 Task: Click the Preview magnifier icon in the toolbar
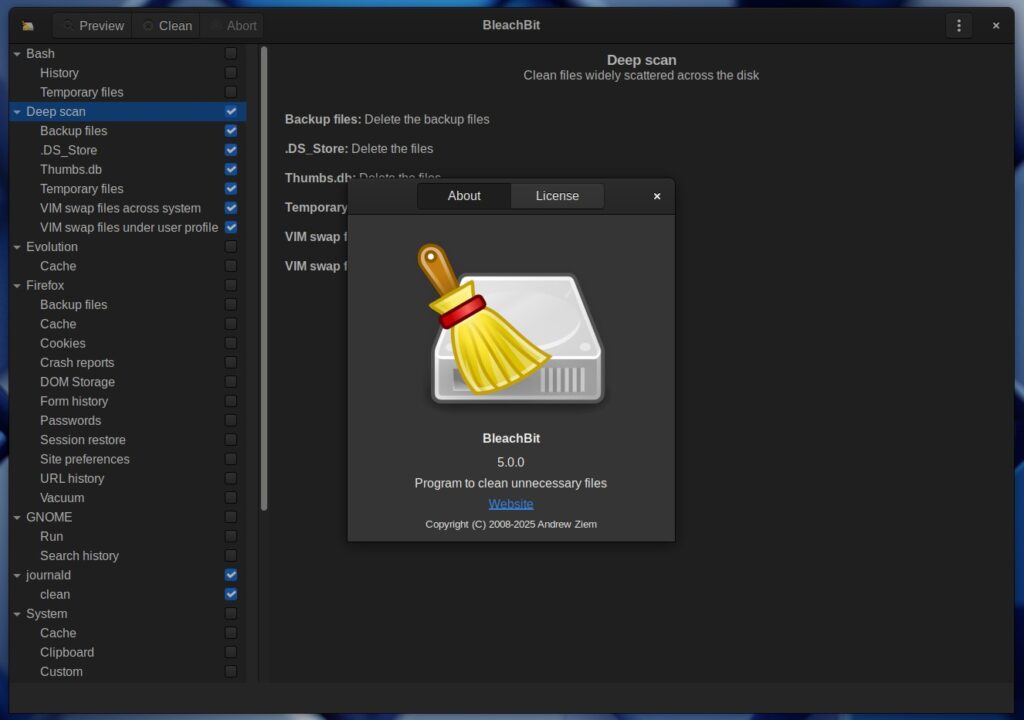(x=67, y=25)
